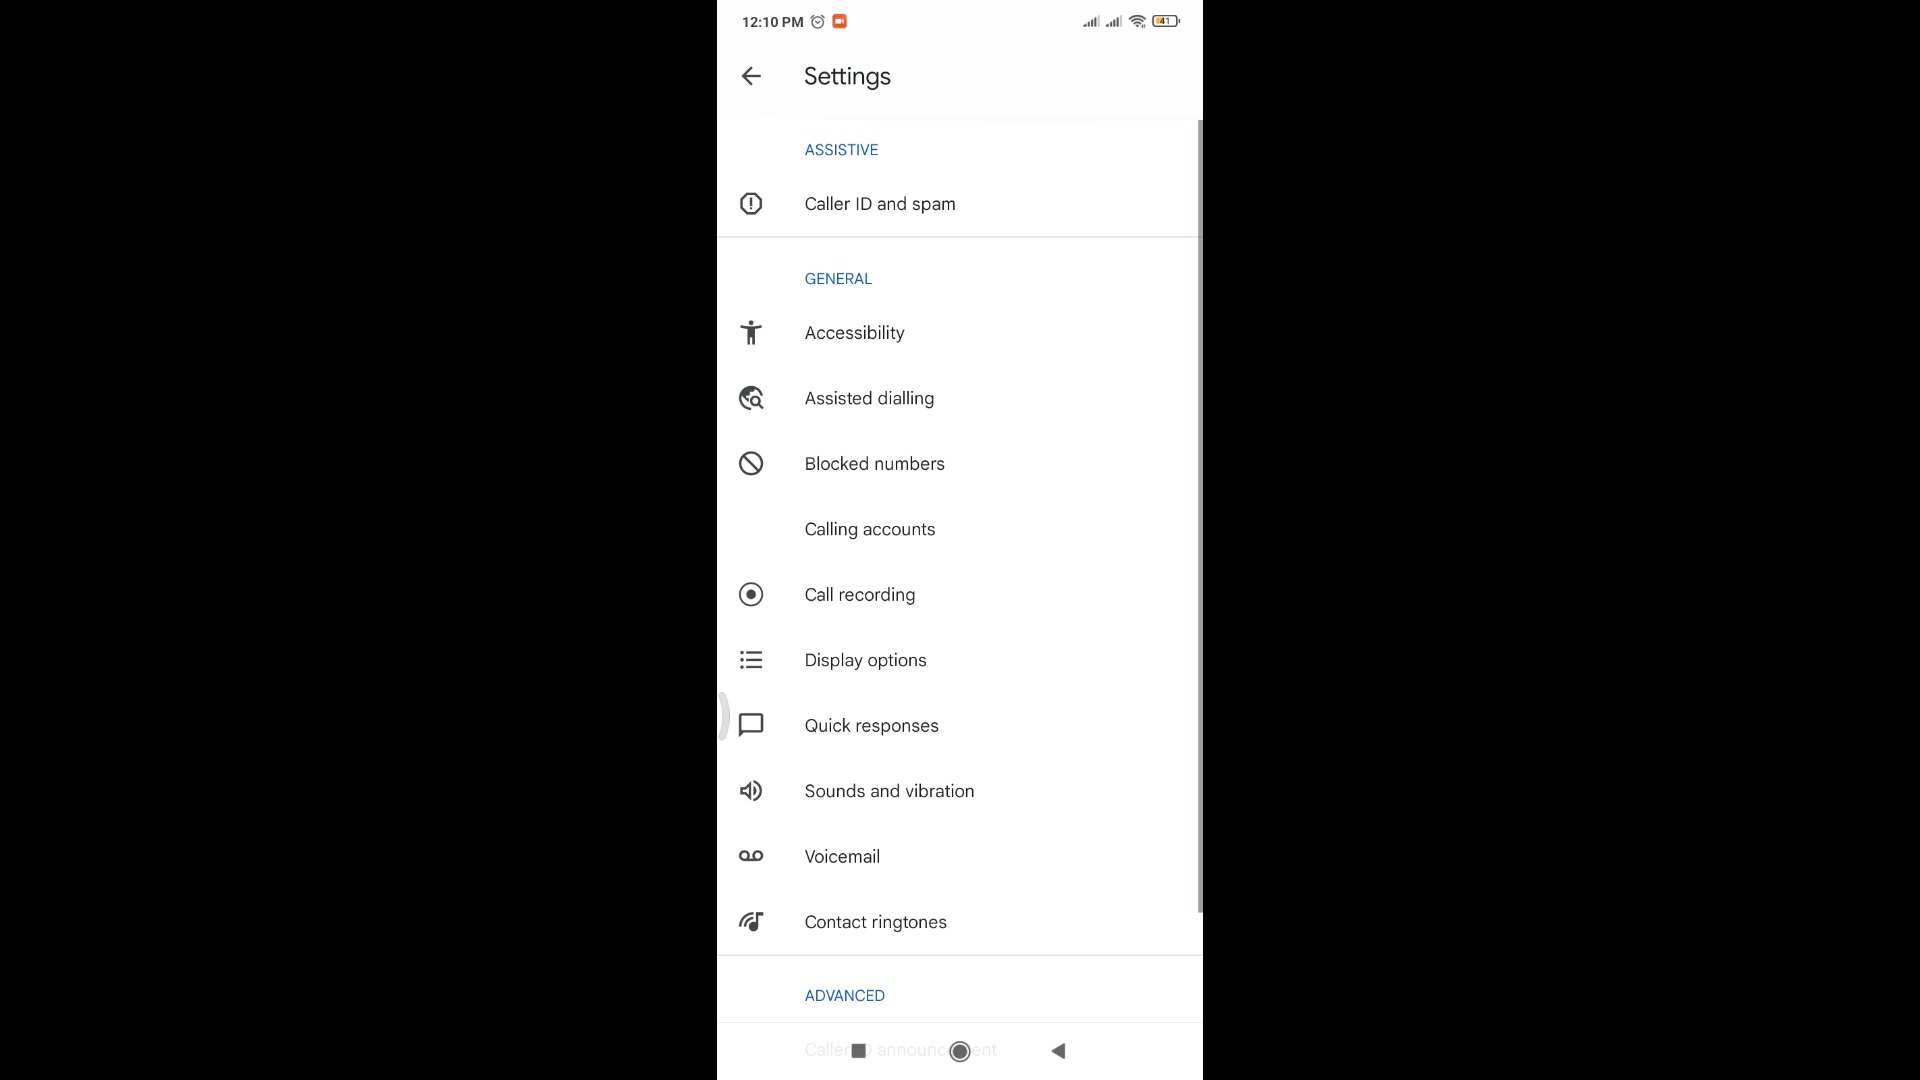Tap the Voicemail tape icon
The height and width of the screenshot is (1080, 1920).
pos(751,856)
